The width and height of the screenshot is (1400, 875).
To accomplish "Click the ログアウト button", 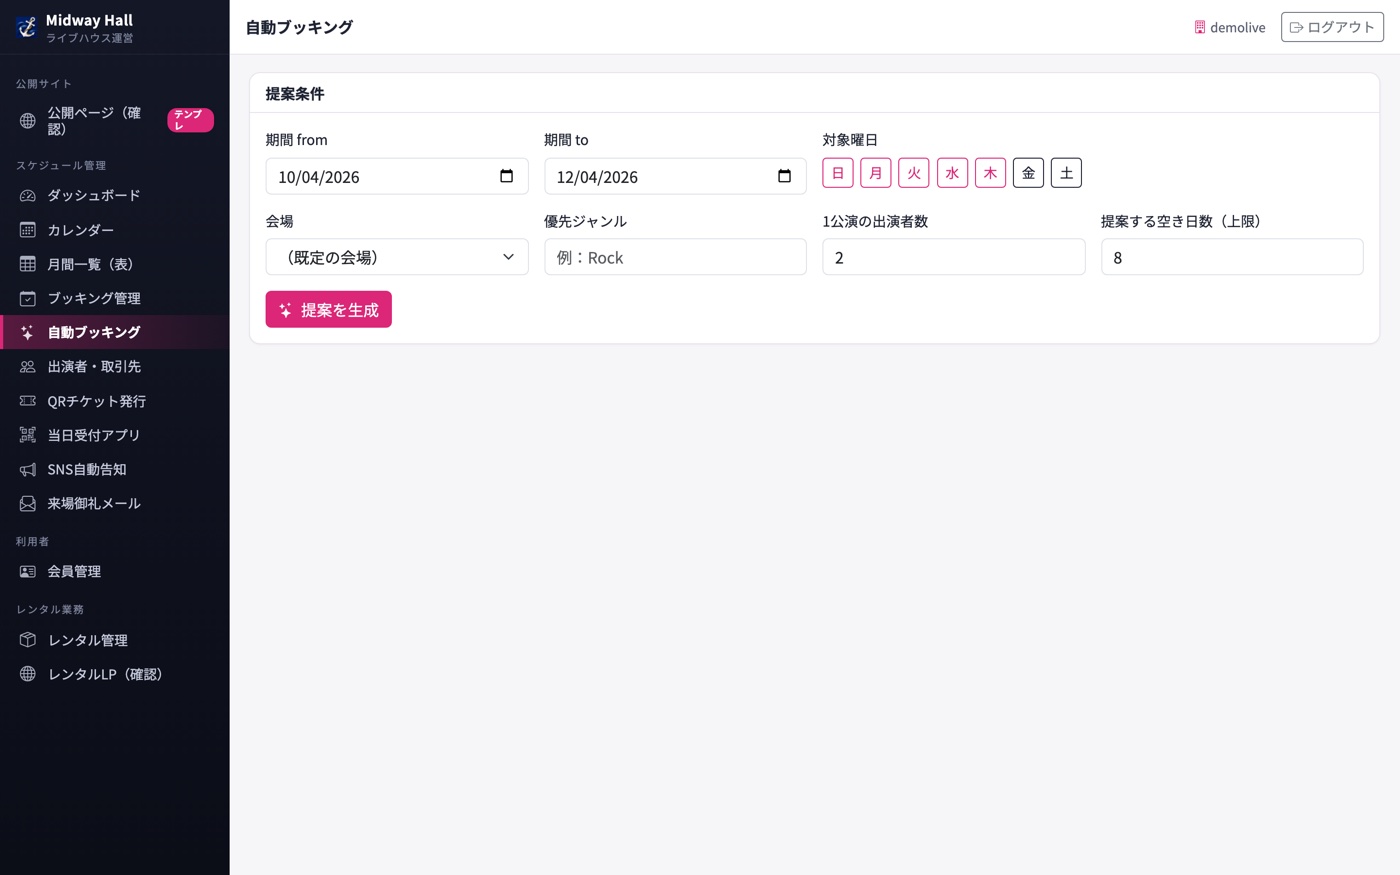I will coord(1332,27).
